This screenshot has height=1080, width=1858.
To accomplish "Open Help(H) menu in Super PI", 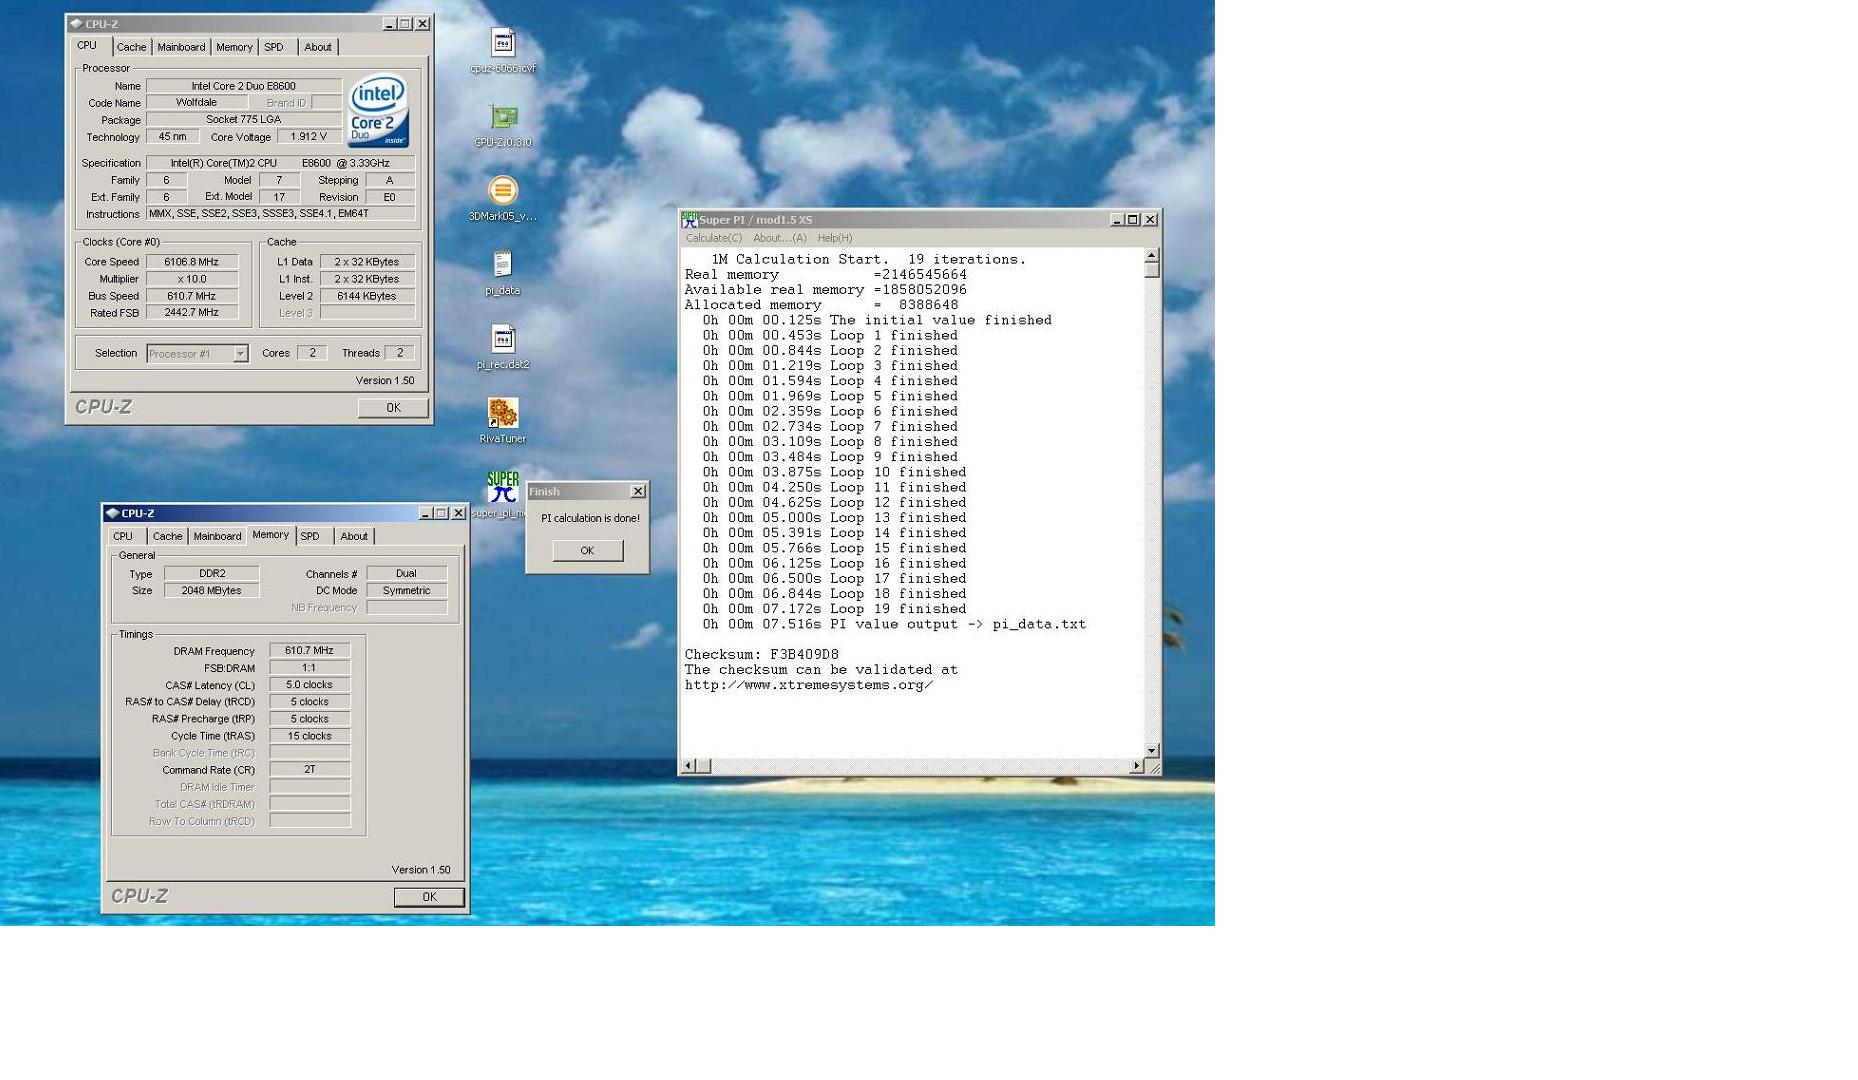I will [835, 238].
